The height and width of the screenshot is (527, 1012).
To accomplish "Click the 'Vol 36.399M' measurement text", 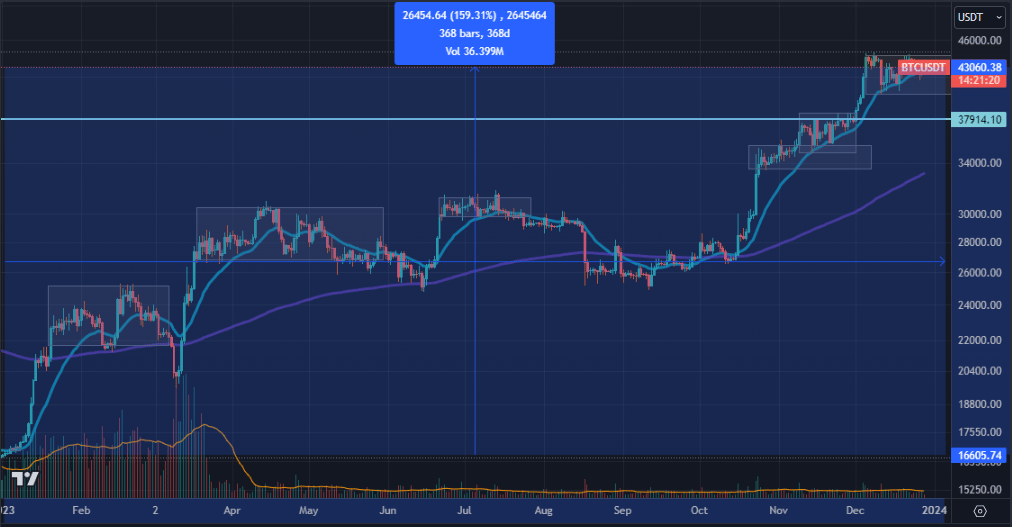I will pyautogui.click(x=474, y=51).
